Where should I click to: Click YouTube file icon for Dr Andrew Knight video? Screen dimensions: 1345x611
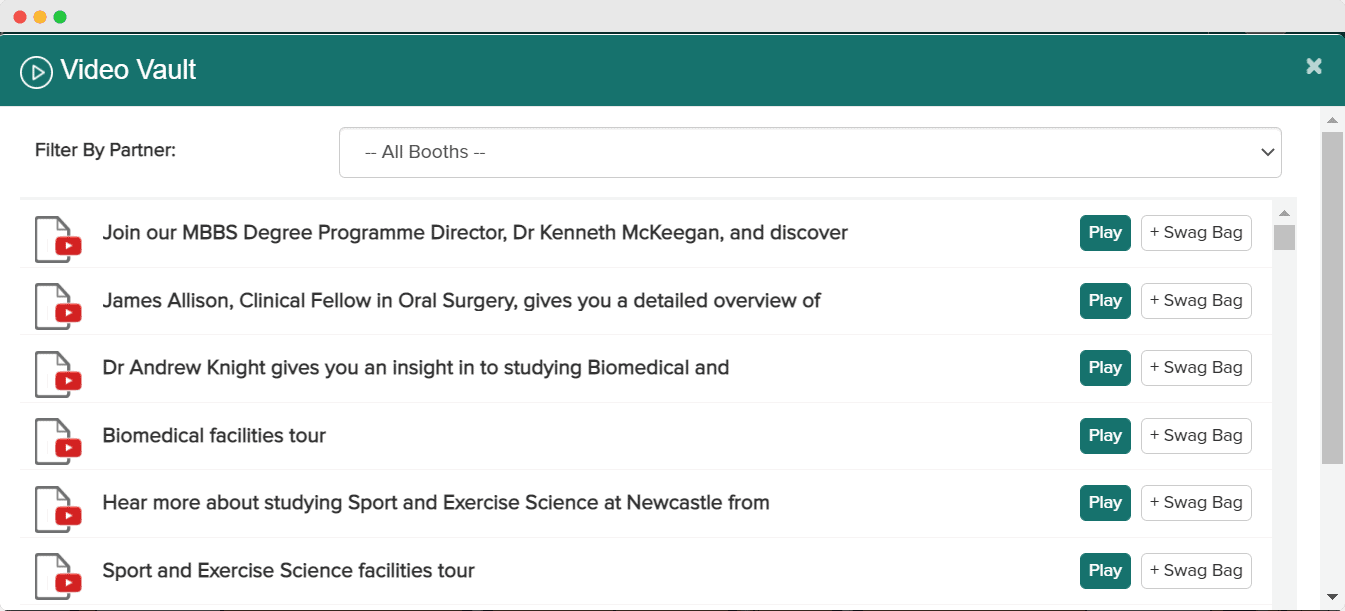pos(58,374)
